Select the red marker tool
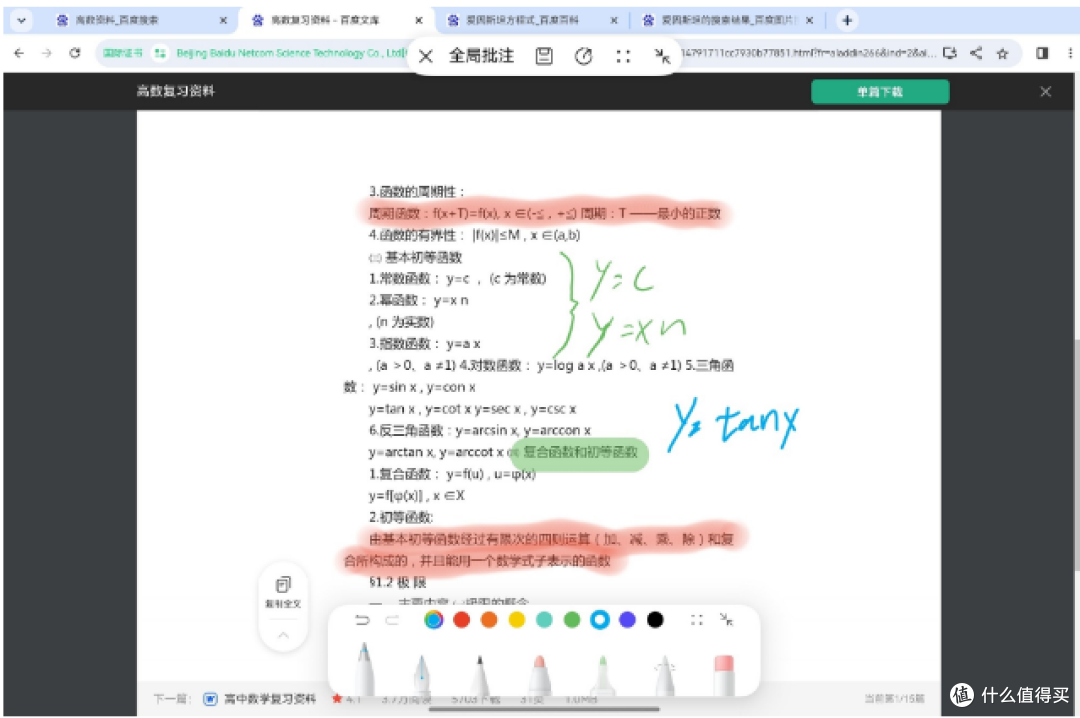The image size is (1080, 718). point(539,673)
